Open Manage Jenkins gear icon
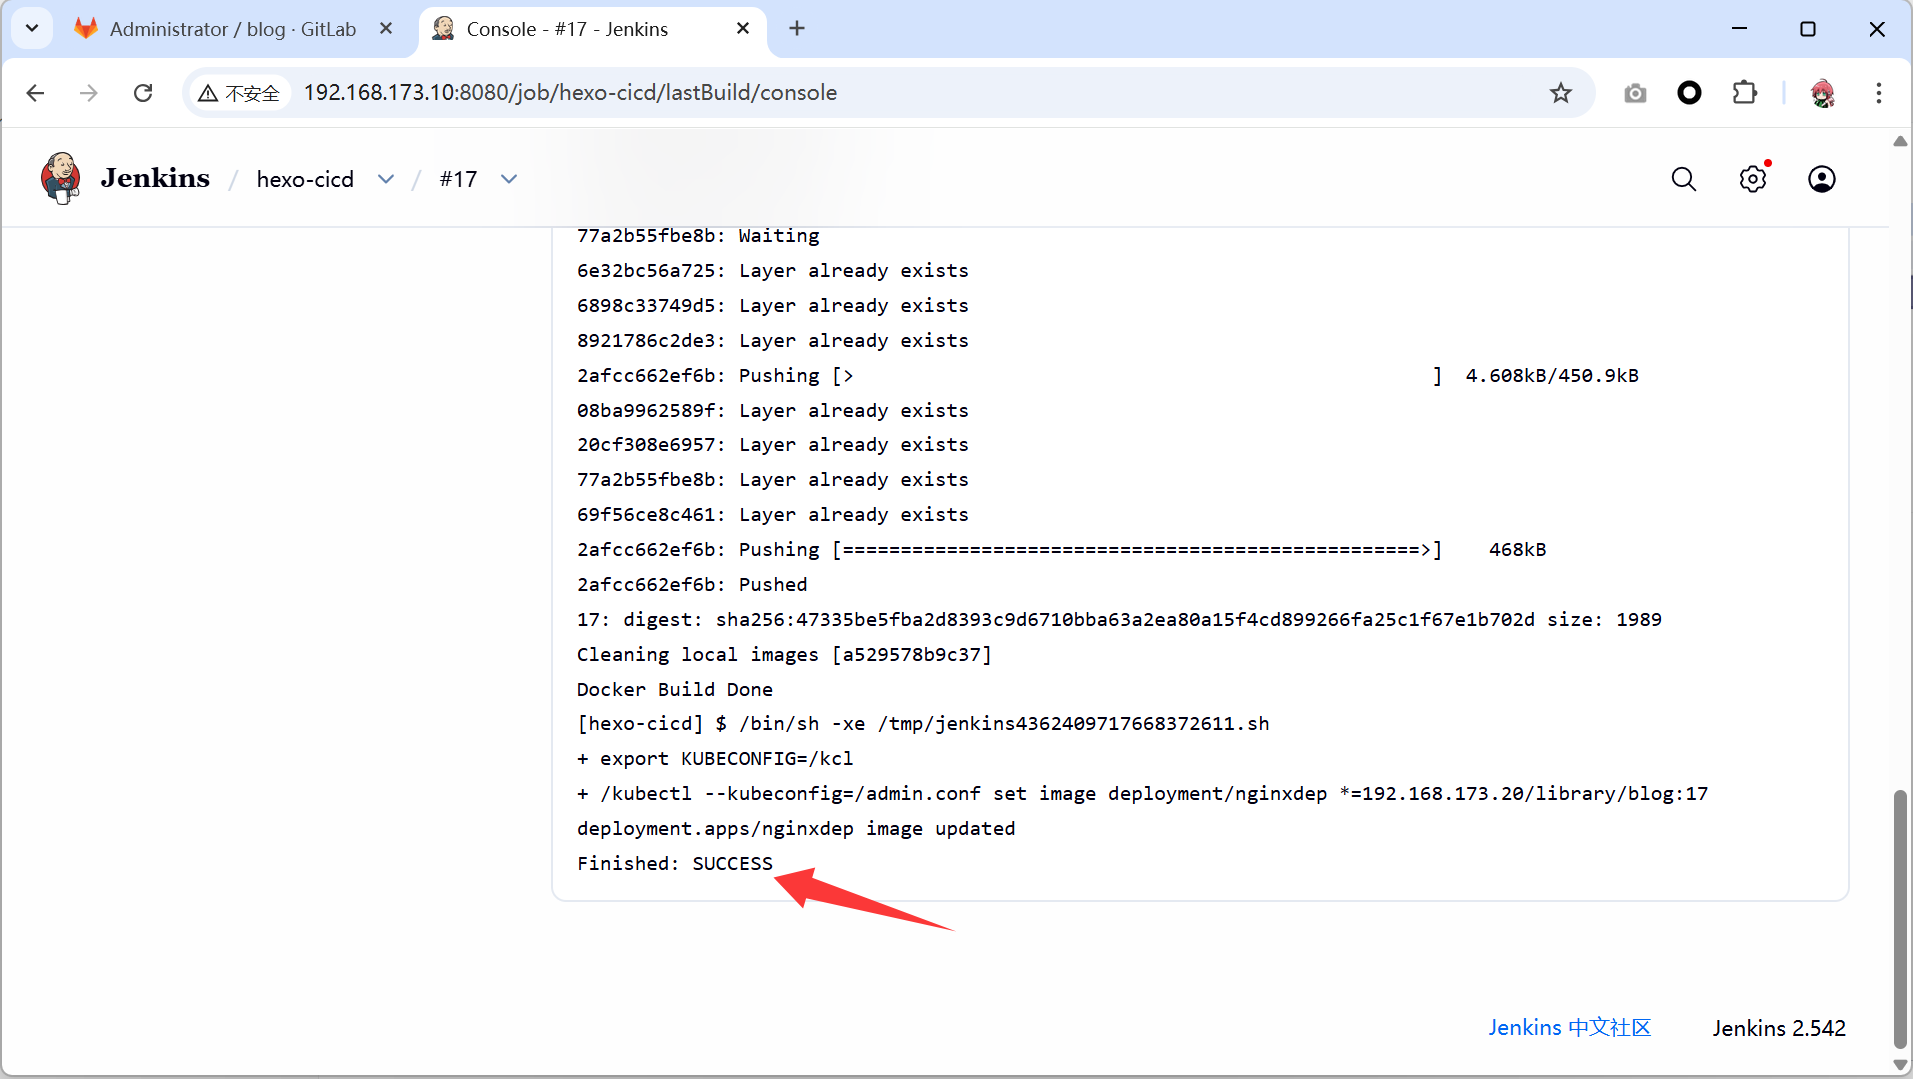The image size is (1913, 1079). pos(1752,179)
